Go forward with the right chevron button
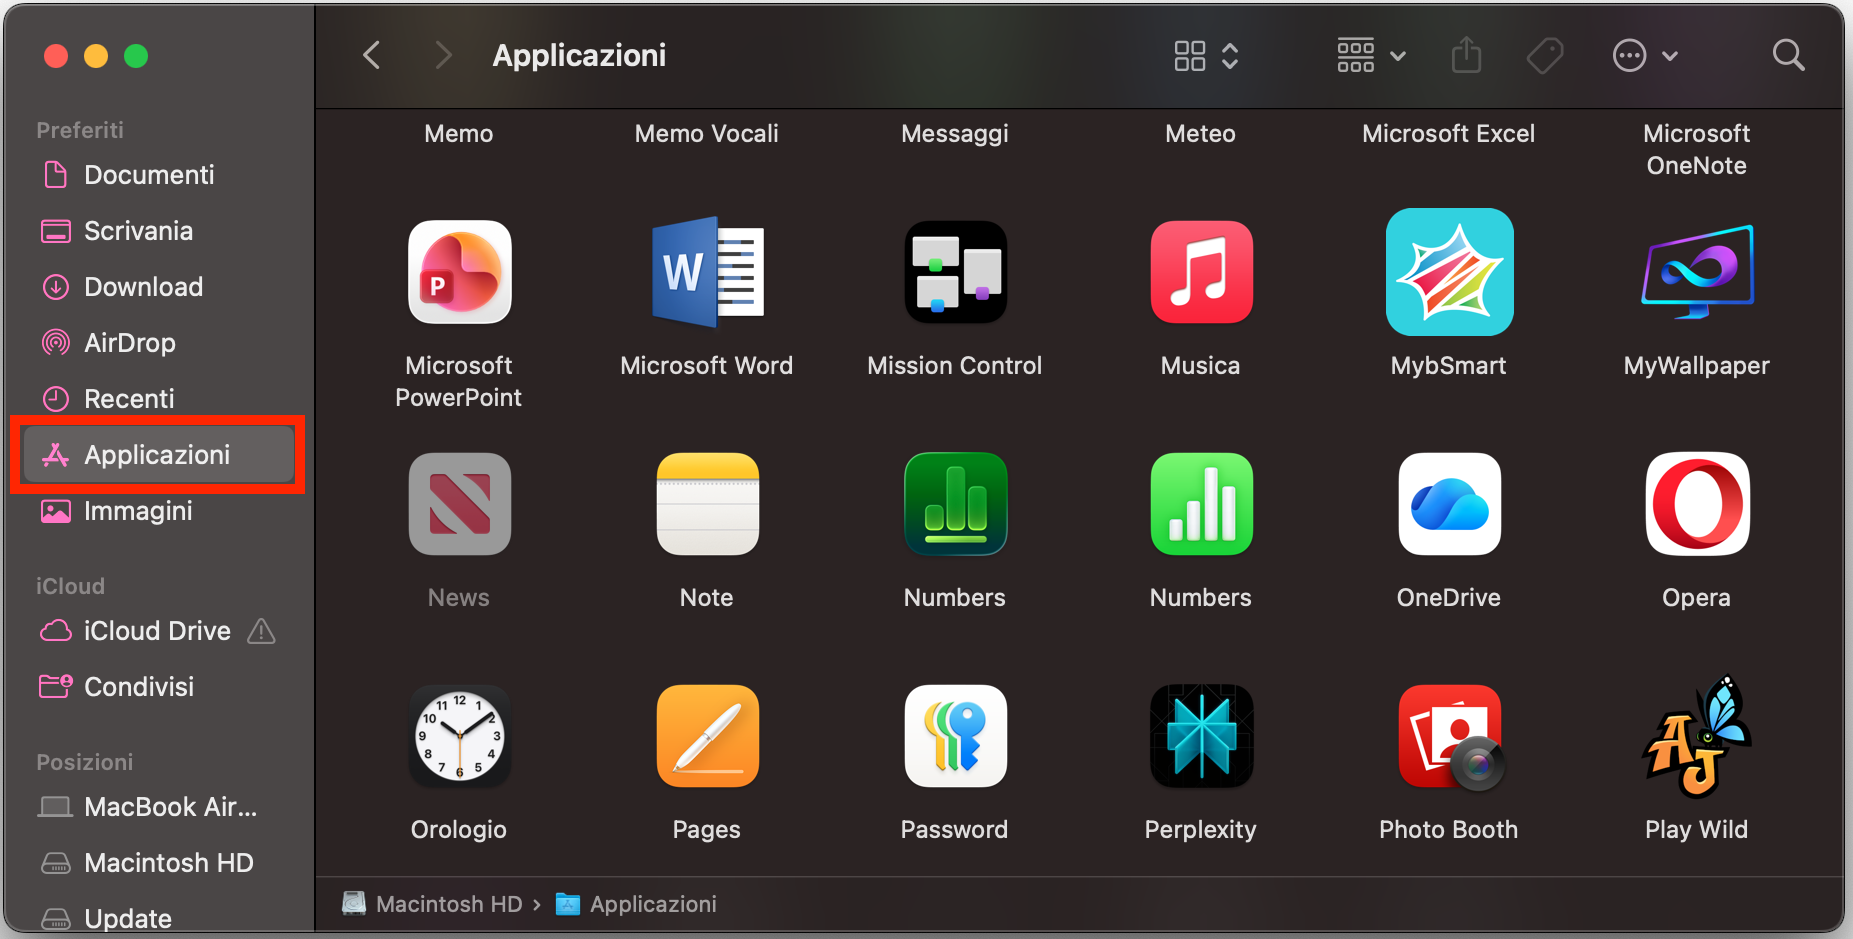 (443, 55)
